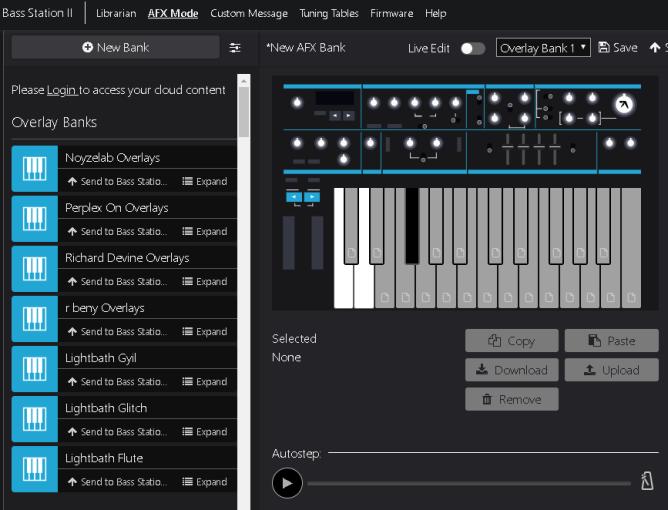The height and width of the screenshot is (510, 668).
Task: Send Richard Devine Overlays to Bass Station
Action: (117, 282)
